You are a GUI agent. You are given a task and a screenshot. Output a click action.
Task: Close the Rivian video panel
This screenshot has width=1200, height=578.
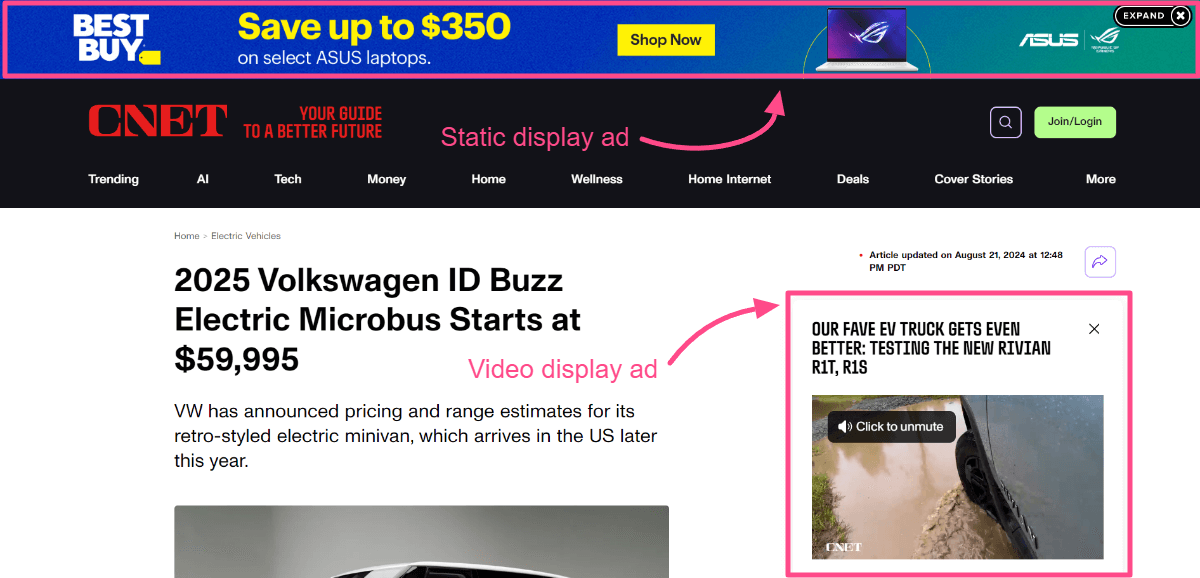1094,329
